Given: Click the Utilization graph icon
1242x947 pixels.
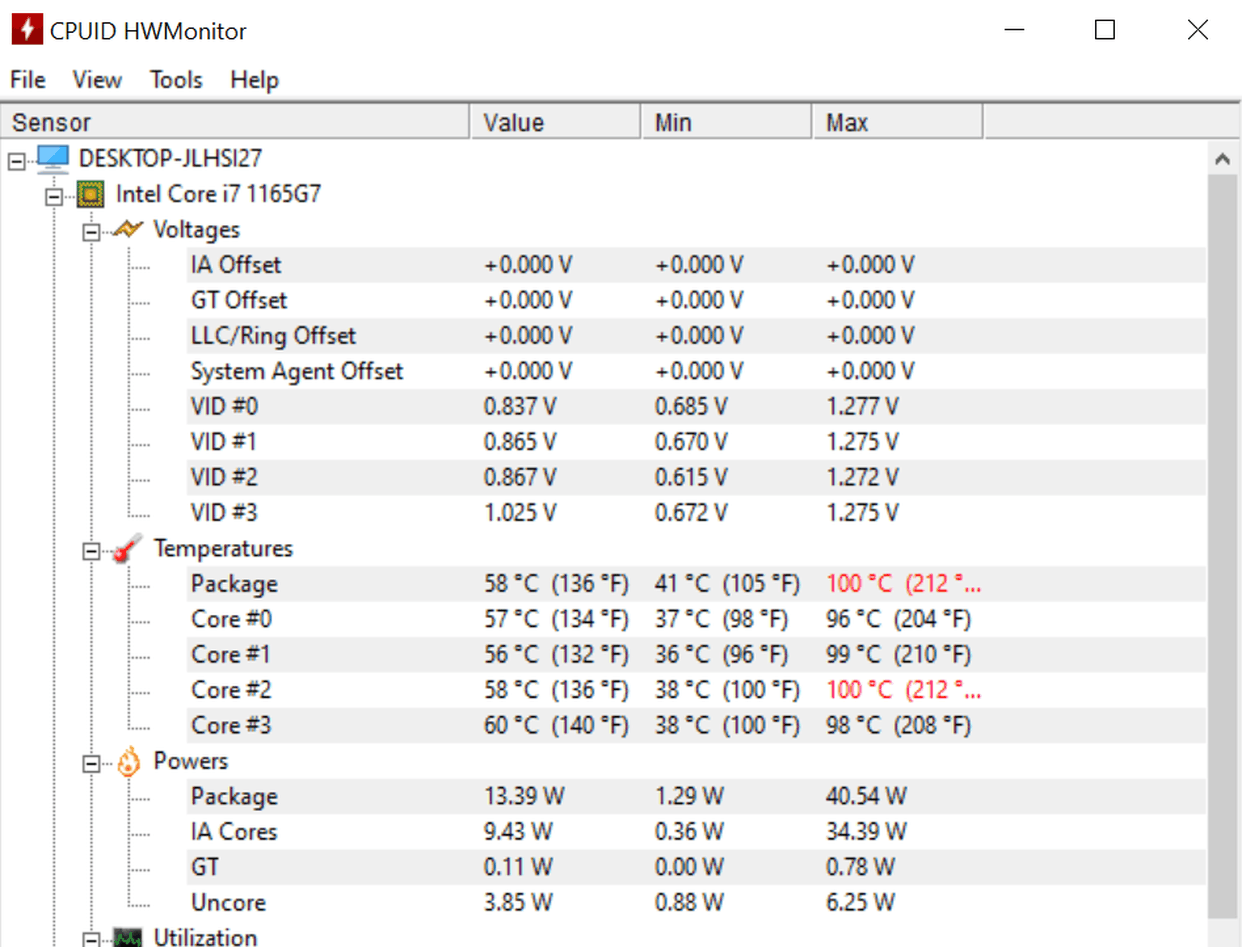Looking at the screenshot, I should [x=128, y=938].
